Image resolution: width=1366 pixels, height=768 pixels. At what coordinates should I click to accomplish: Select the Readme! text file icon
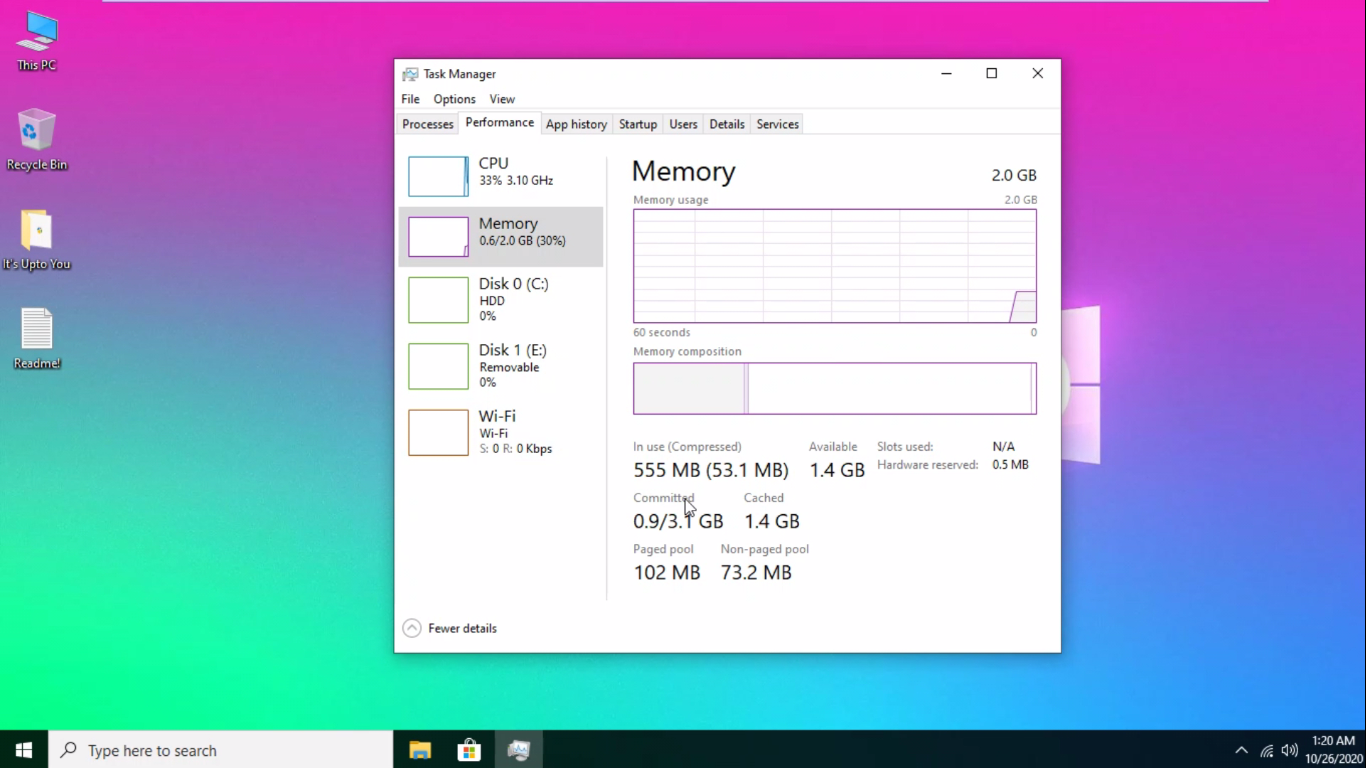37,339
